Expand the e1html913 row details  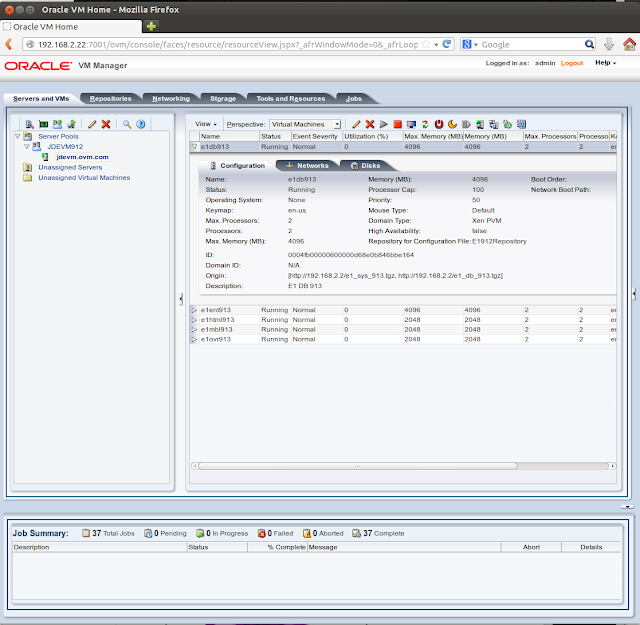tap(194, 320)
